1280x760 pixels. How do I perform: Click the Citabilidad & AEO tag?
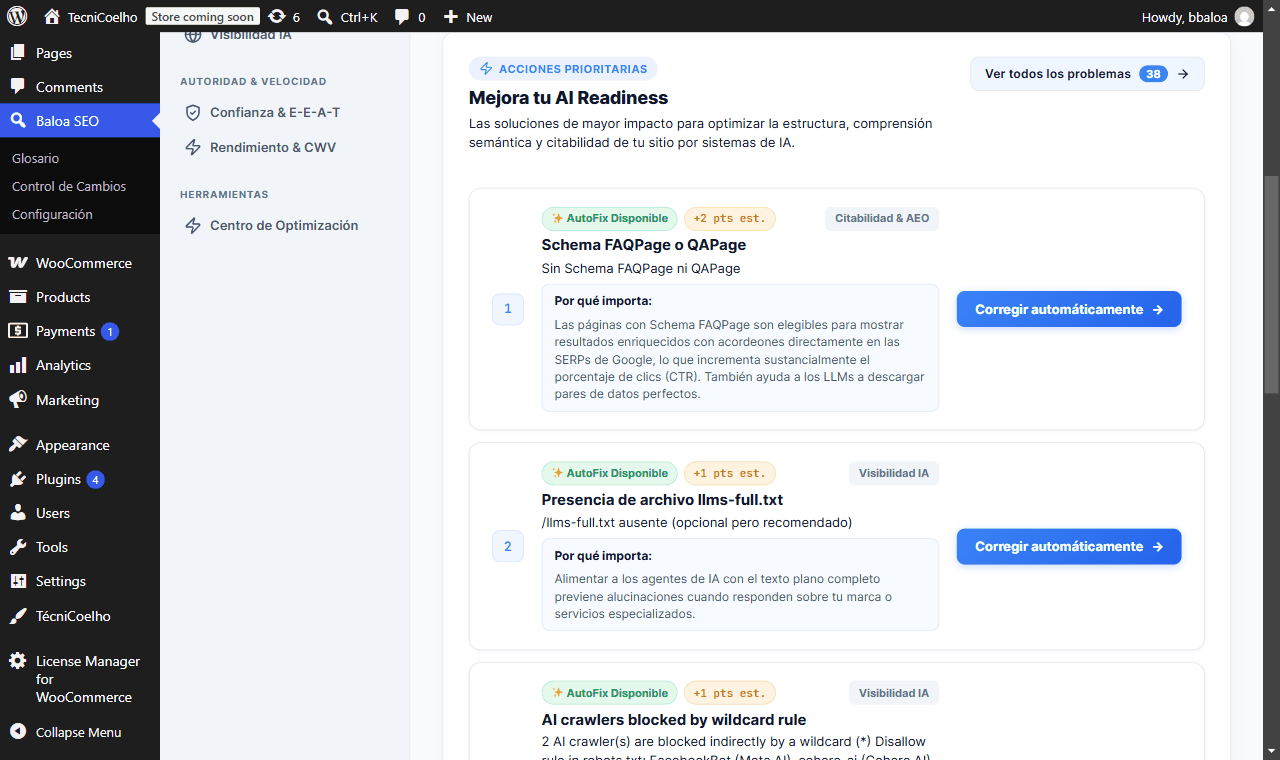tap(882, 218)
